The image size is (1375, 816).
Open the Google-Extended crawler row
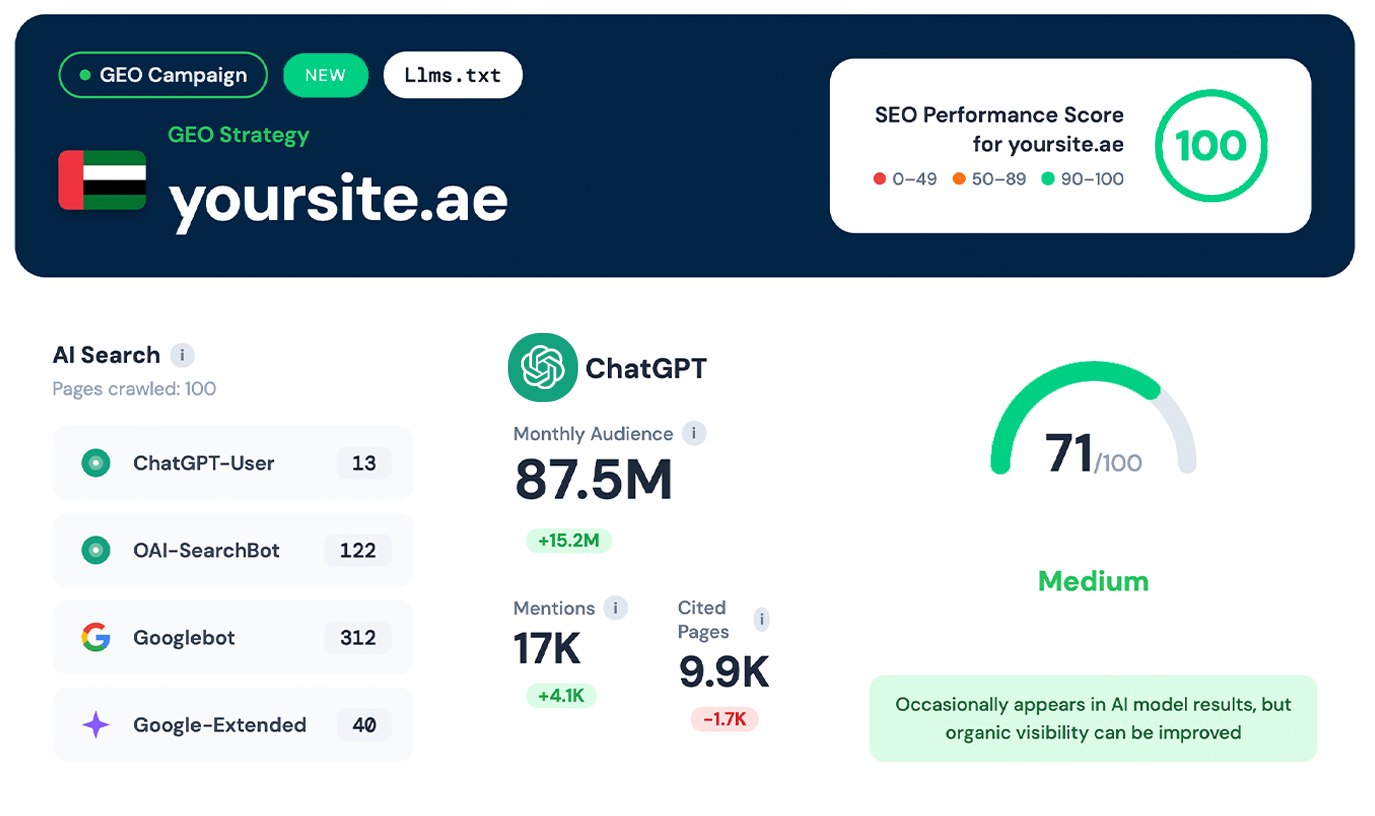[x=232, y=725]
